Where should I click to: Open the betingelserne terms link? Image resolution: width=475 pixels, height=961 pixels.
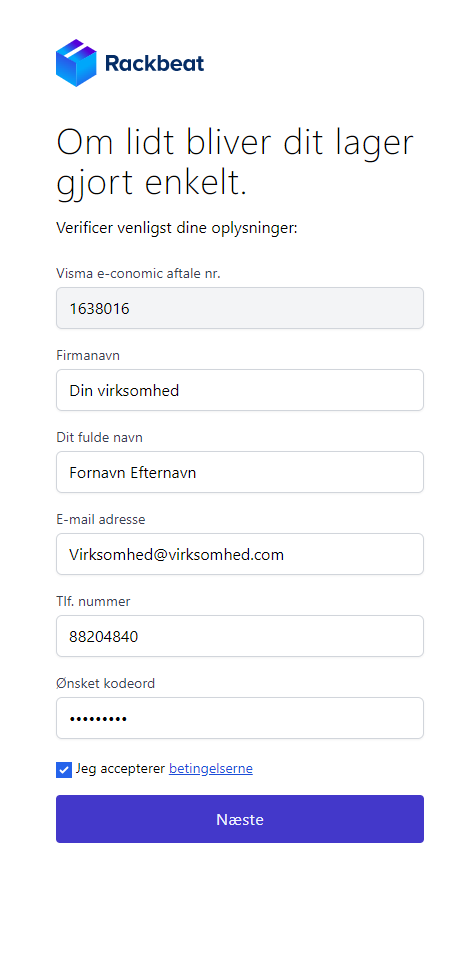pos(211,769)
